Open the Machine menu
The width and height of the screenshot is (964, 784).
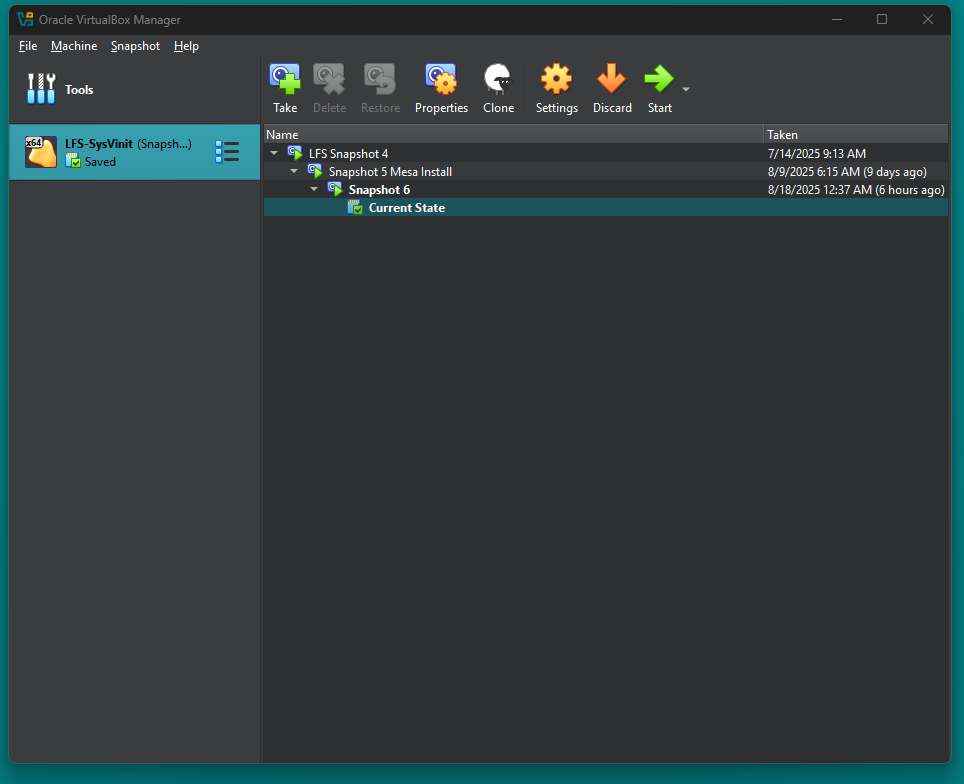pyautogui.click(x=74, y=46)
